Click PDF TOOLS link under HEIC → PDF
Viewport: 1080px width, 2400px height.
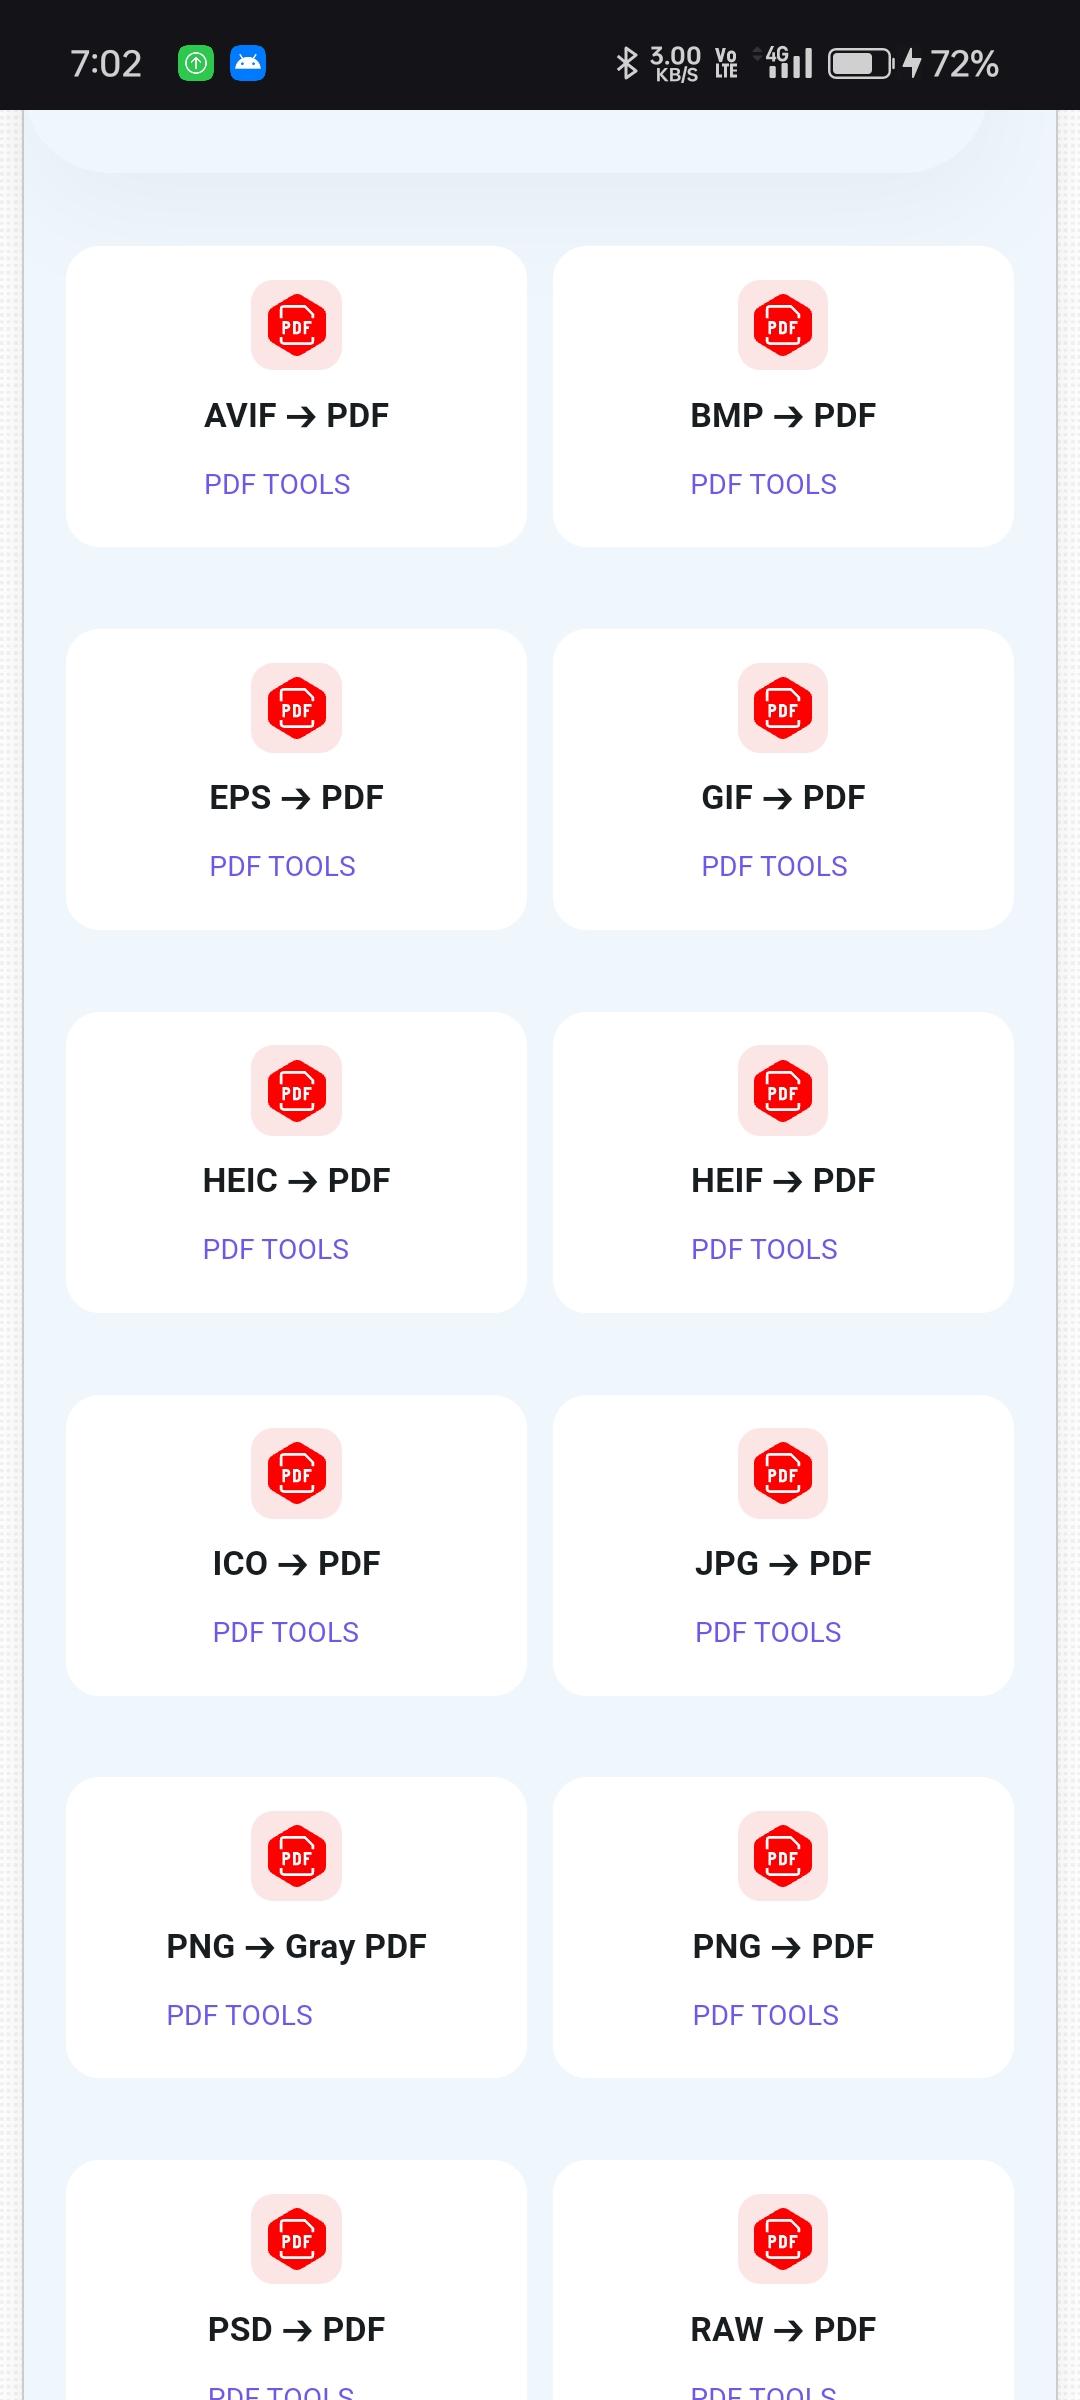pos(276,1250)
